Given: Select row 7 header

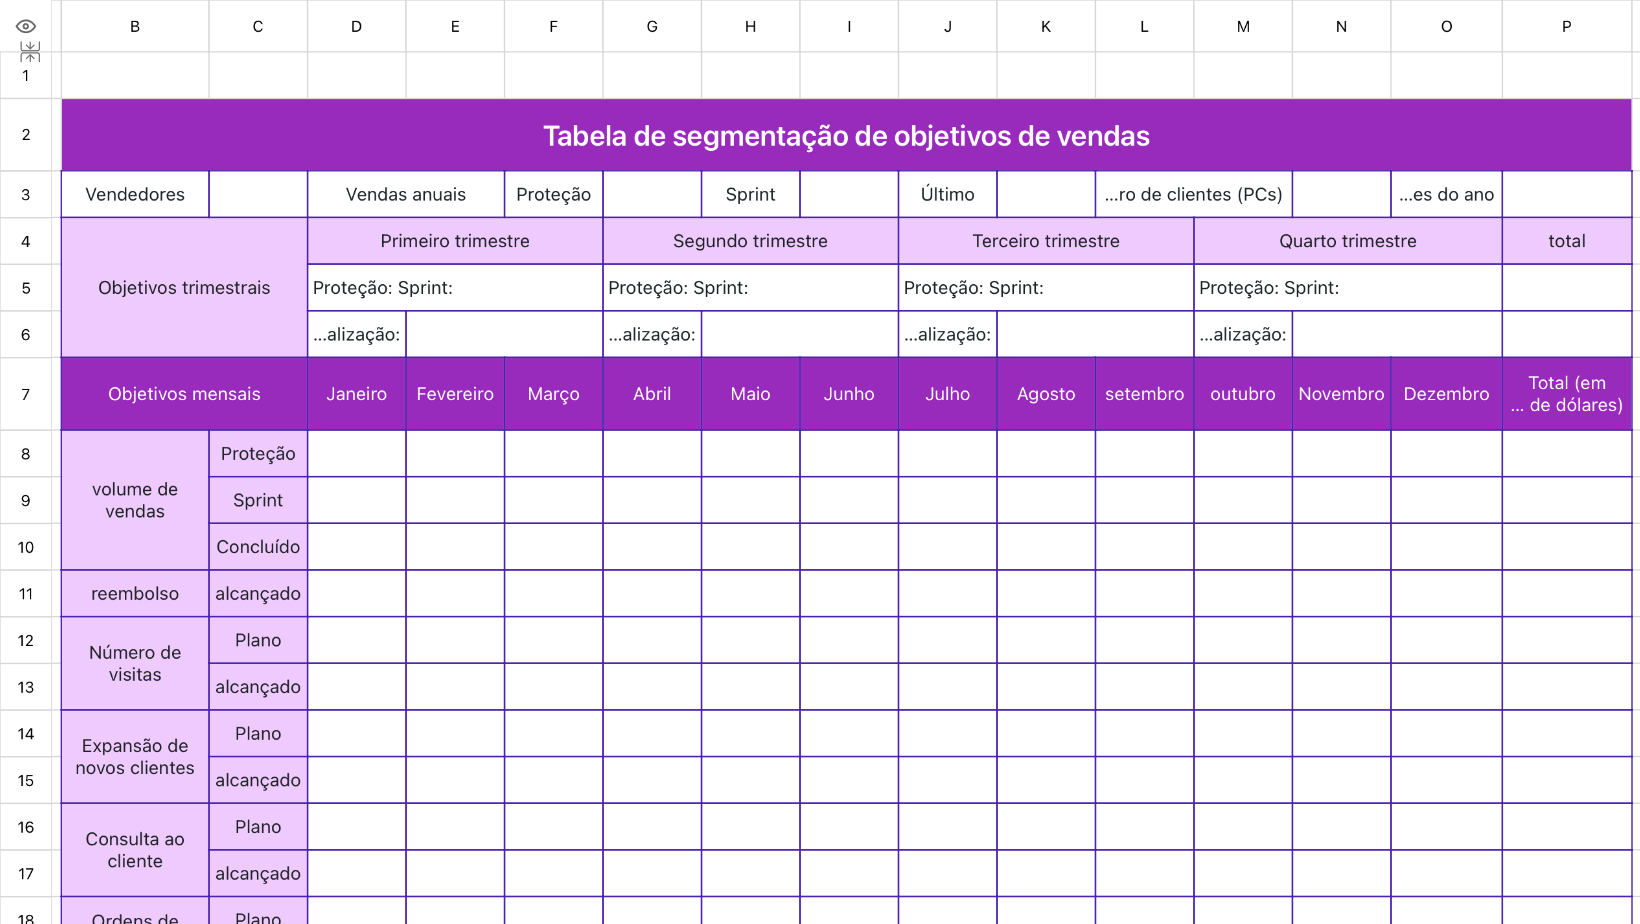Looking at the screenshot, I should pyautogui.click(x=26, y=394).
